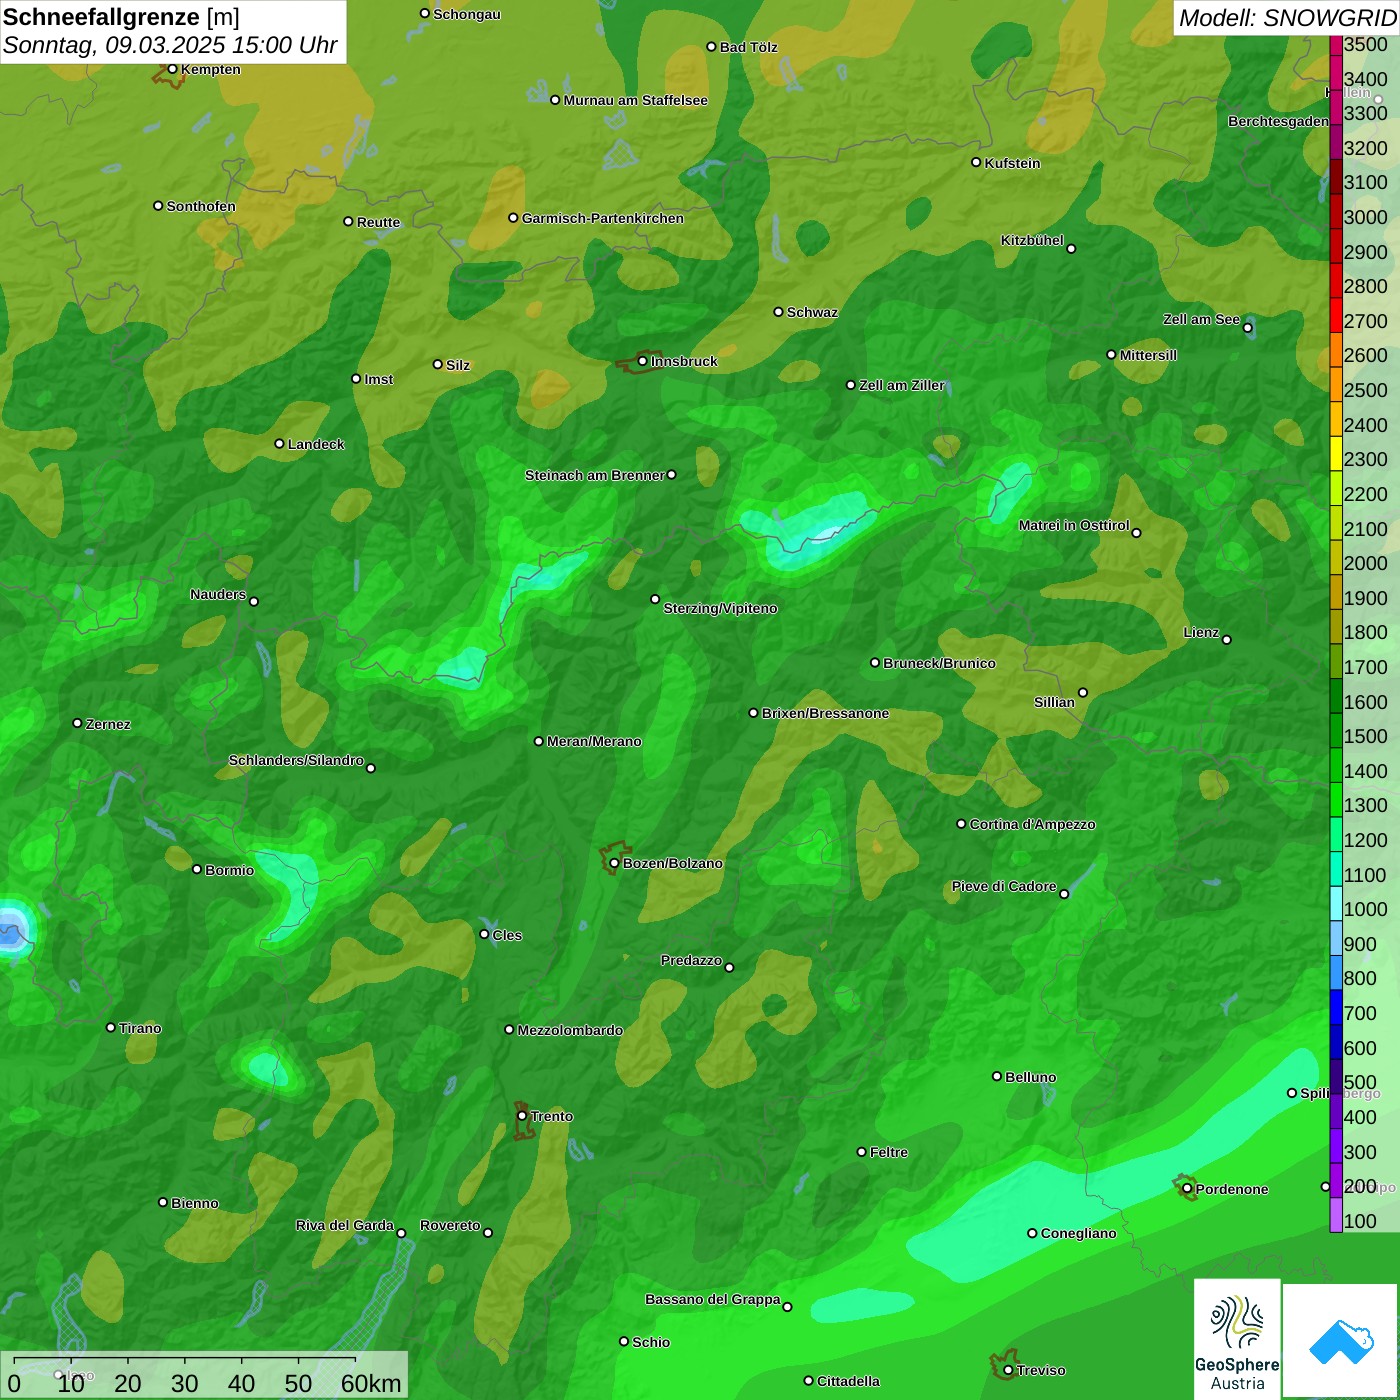Click the '1200' legend value
1400x1400 pixels.
(x=1366, y=840)
